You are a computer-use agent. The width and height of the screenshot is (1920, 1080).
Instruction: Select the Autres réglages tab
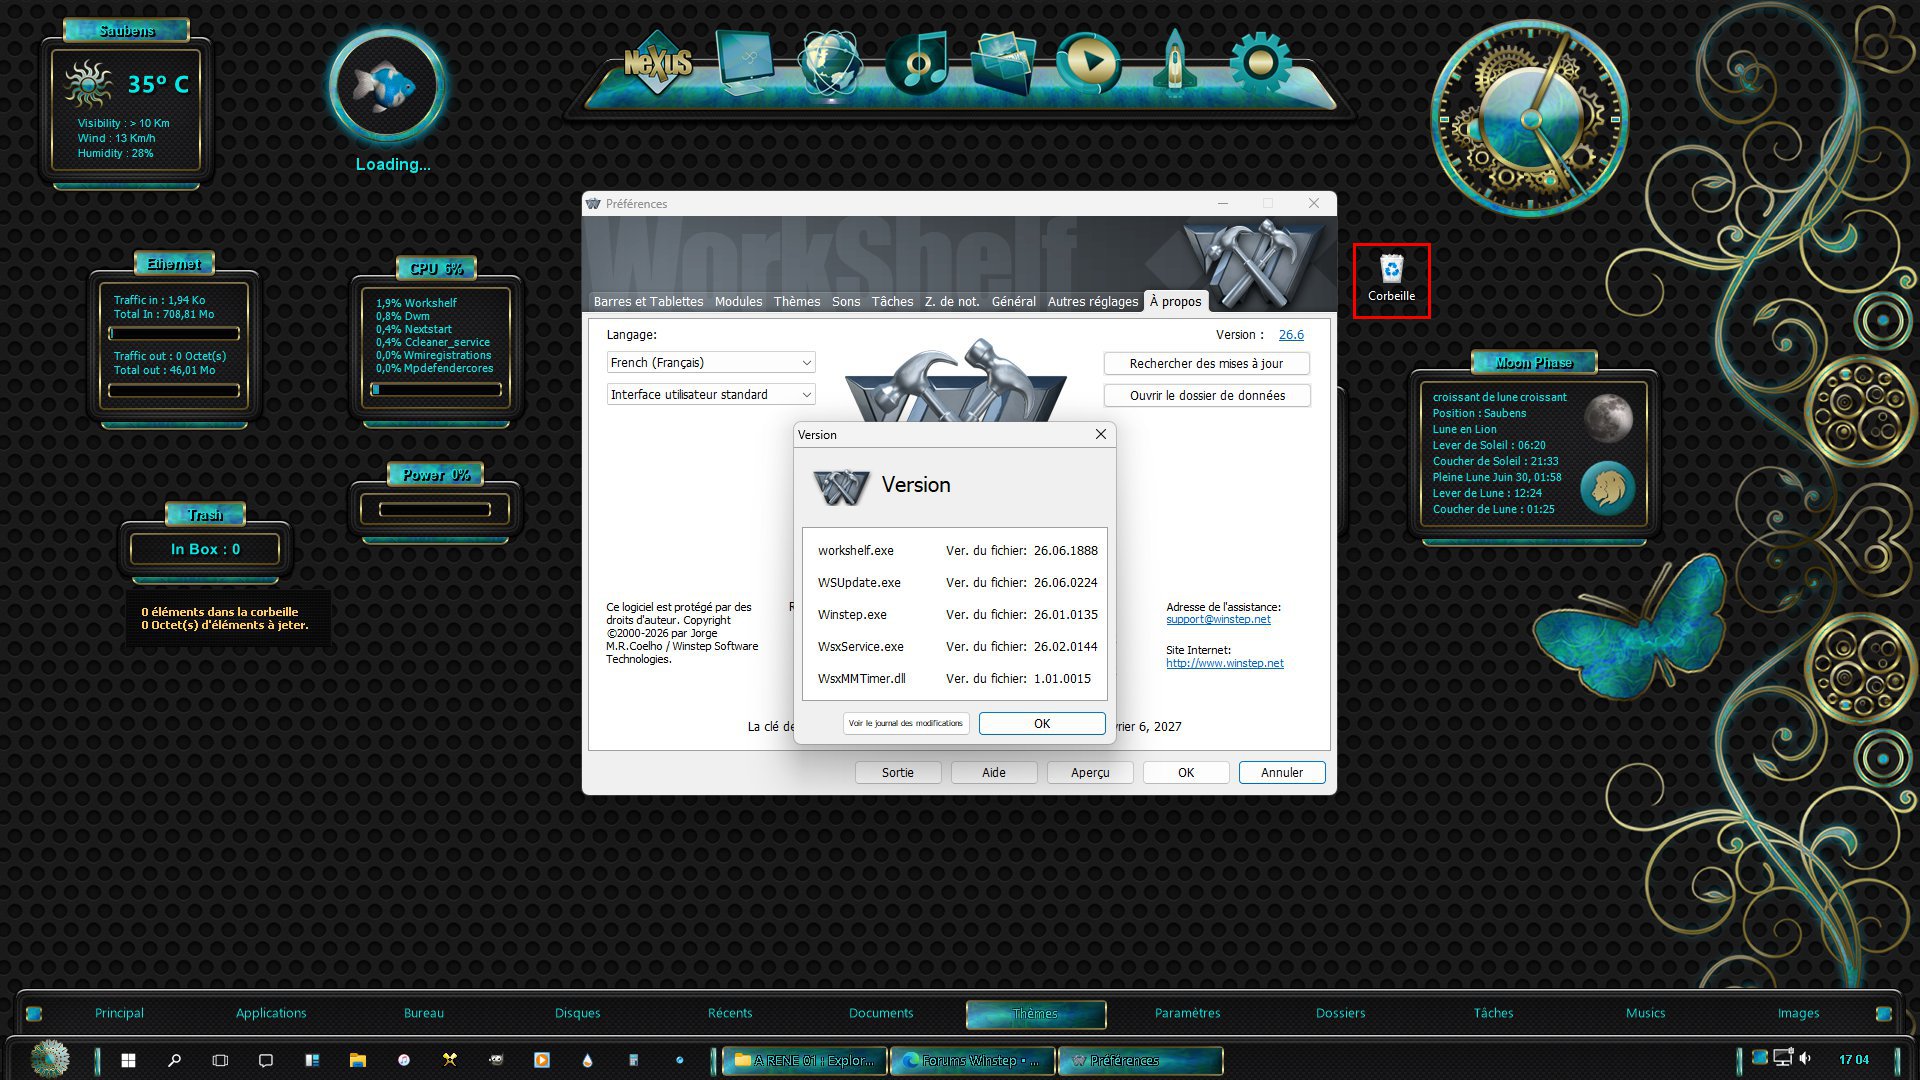(1093, 302)
